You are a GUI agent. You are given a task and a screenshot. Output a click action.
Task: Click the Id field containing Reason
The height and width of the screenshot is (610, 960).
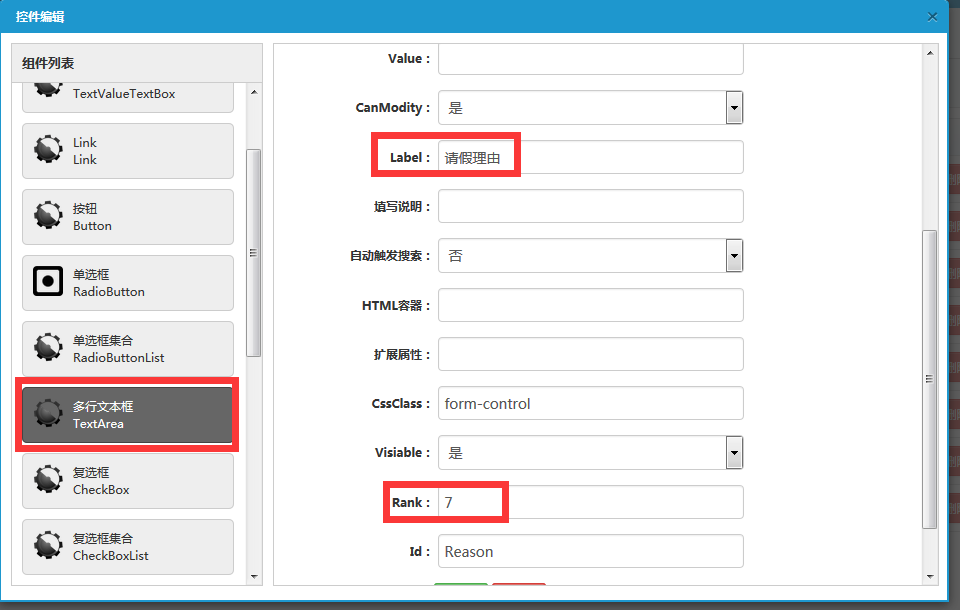pos(591,551)
